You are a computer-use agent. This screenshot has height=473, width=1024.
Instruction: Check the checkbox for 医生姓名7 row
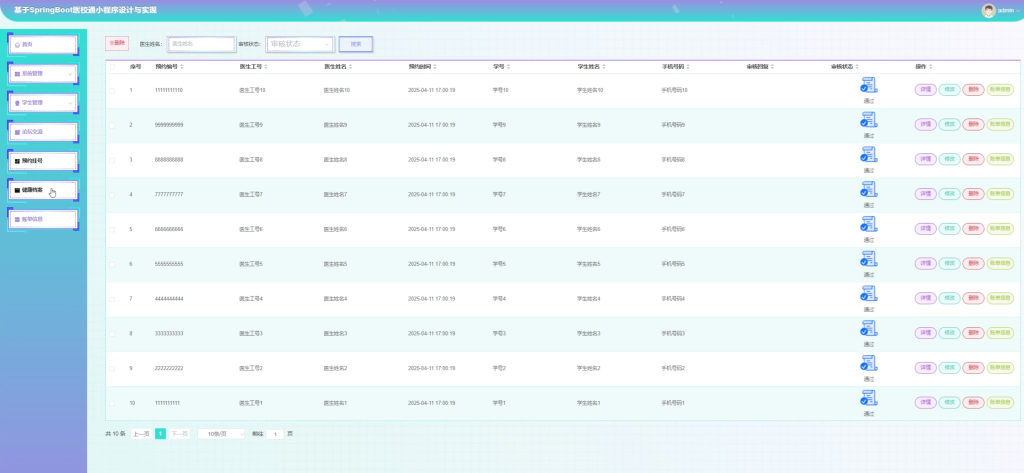tap(112, 195)
